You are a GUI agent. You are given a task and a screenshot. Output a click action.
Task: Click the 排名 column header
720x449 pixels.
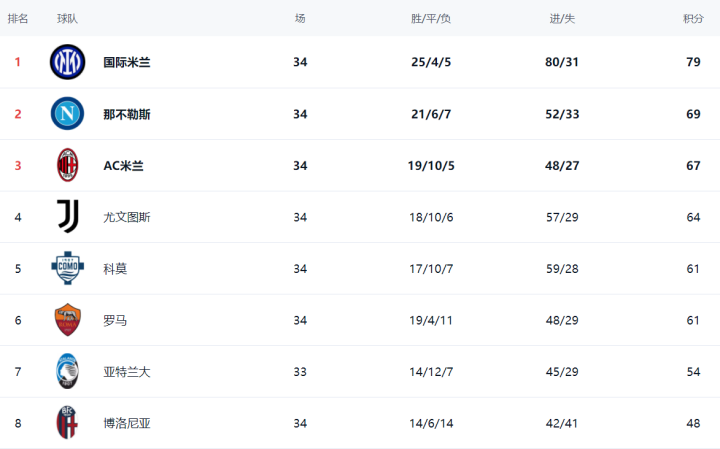[x=18, y=18]
